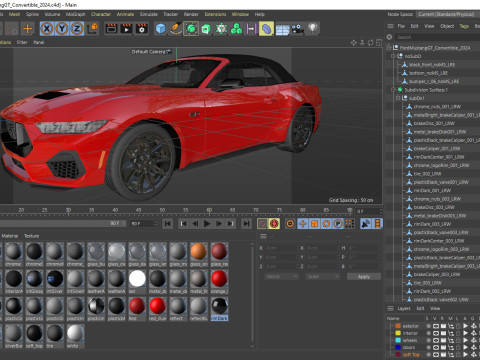Viewport: 480px width, 360px height.
Task: Toggle visibility eye for exterior layer
Action: (x=436, y=326)
